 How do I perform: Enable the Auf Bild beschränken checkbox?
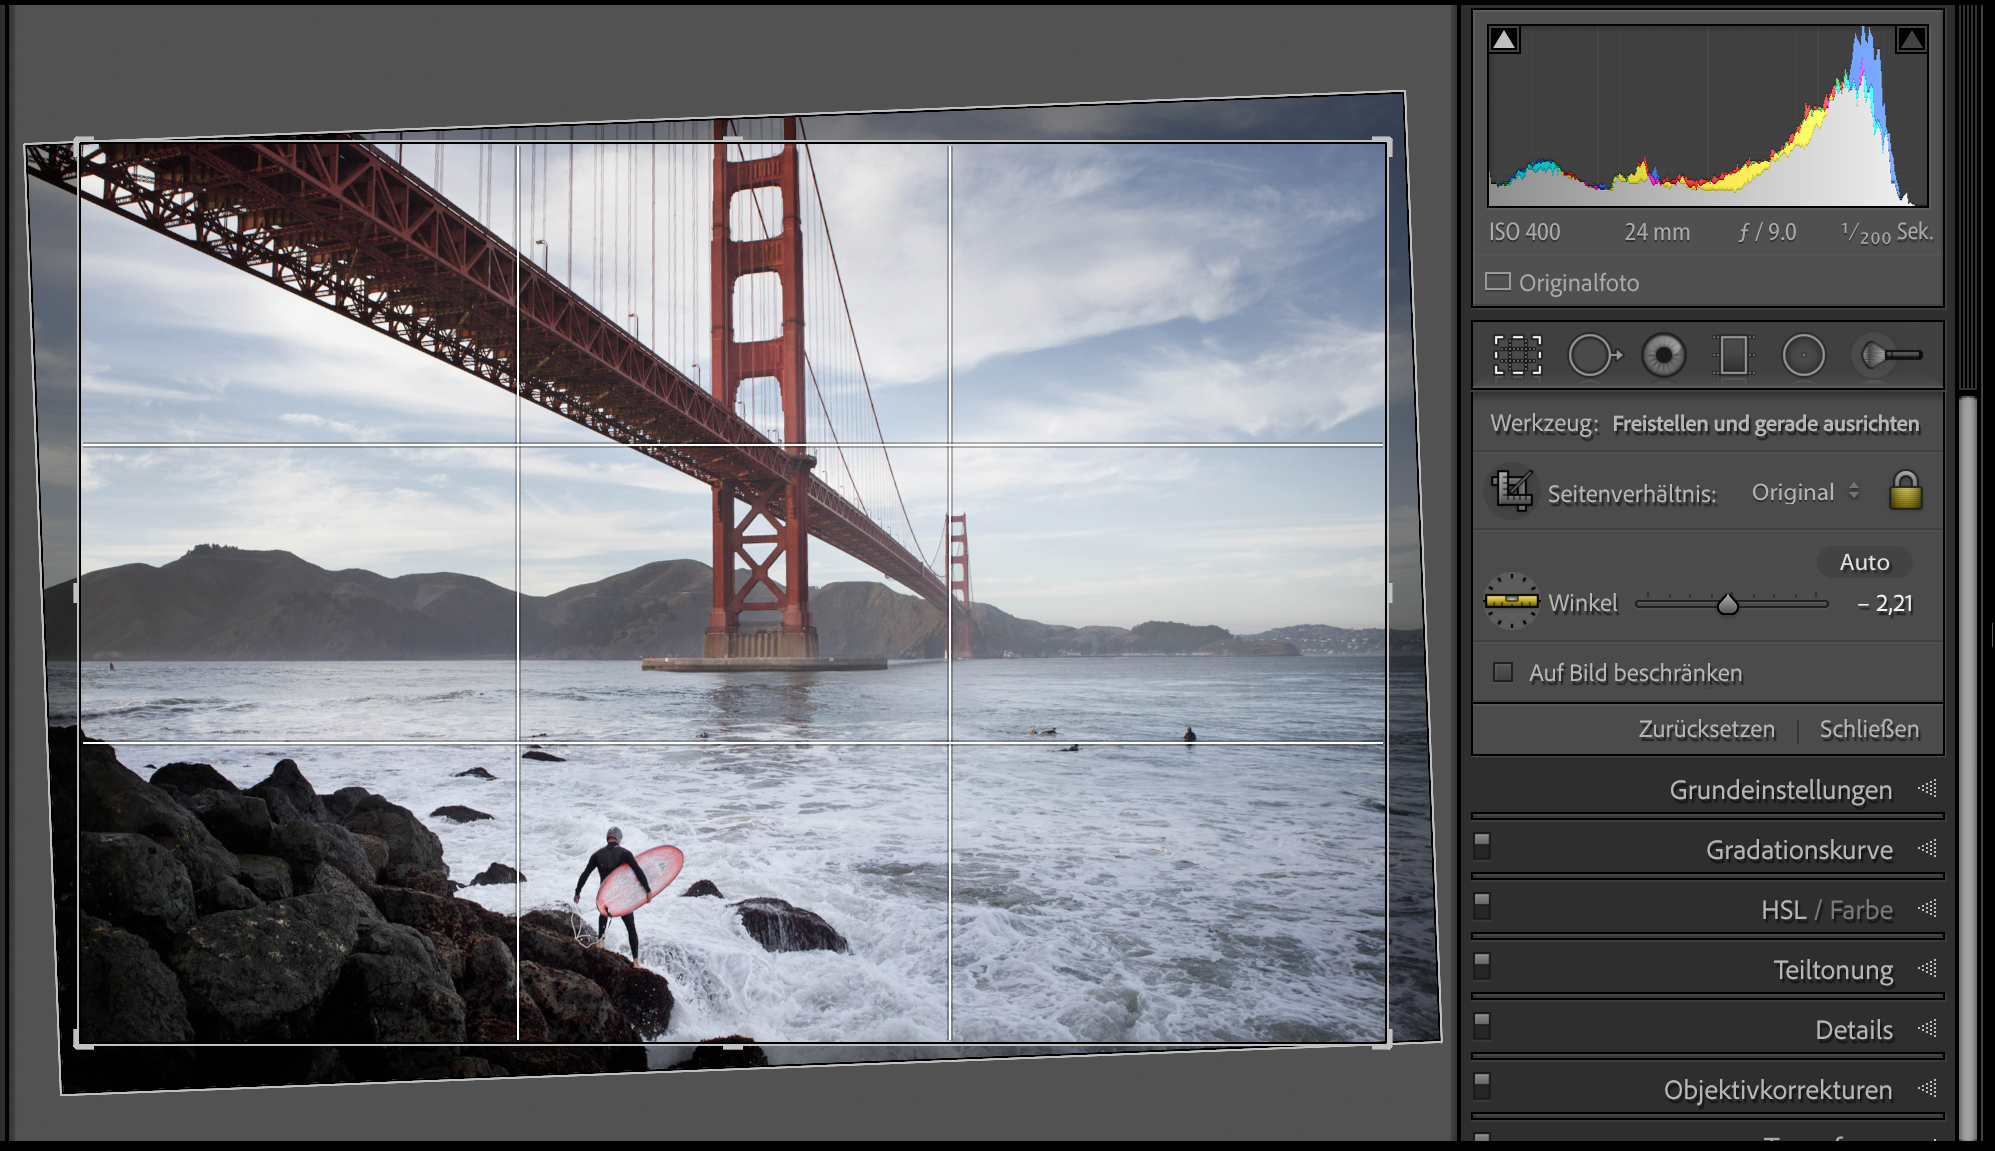[x=1503, y=672]
